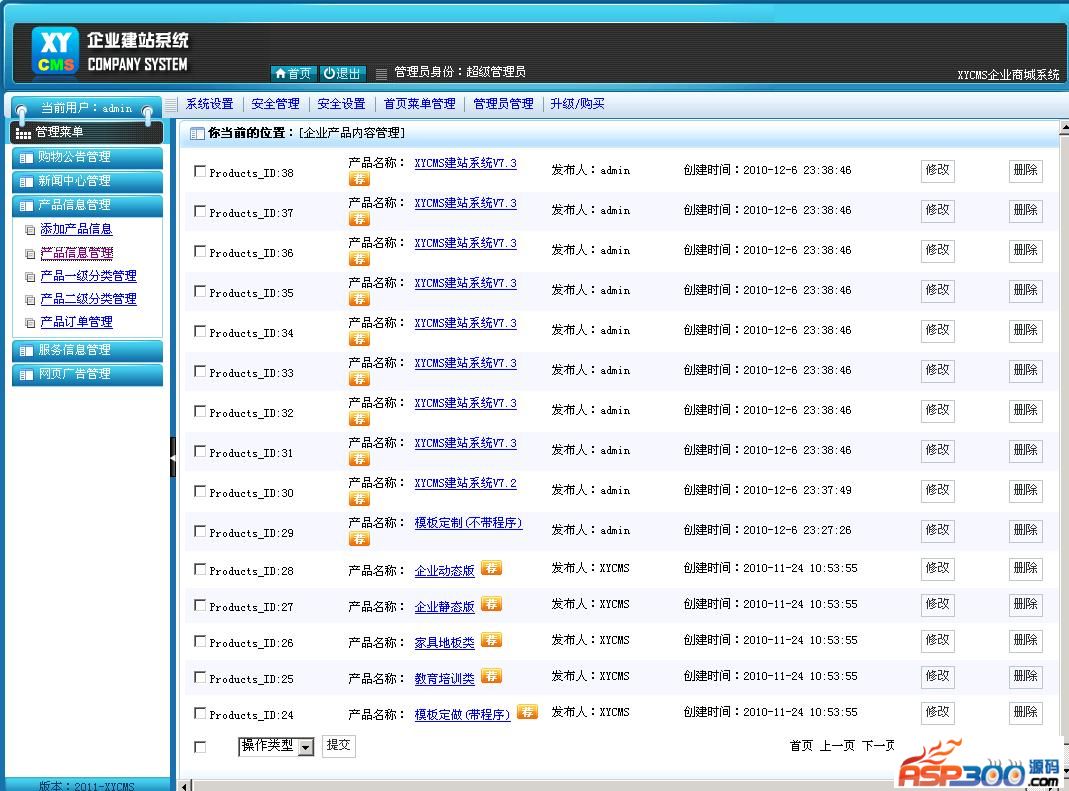Click the recommend badge under Products_ID:38
Screen dimensions: 1069x791
click(359, 179)
